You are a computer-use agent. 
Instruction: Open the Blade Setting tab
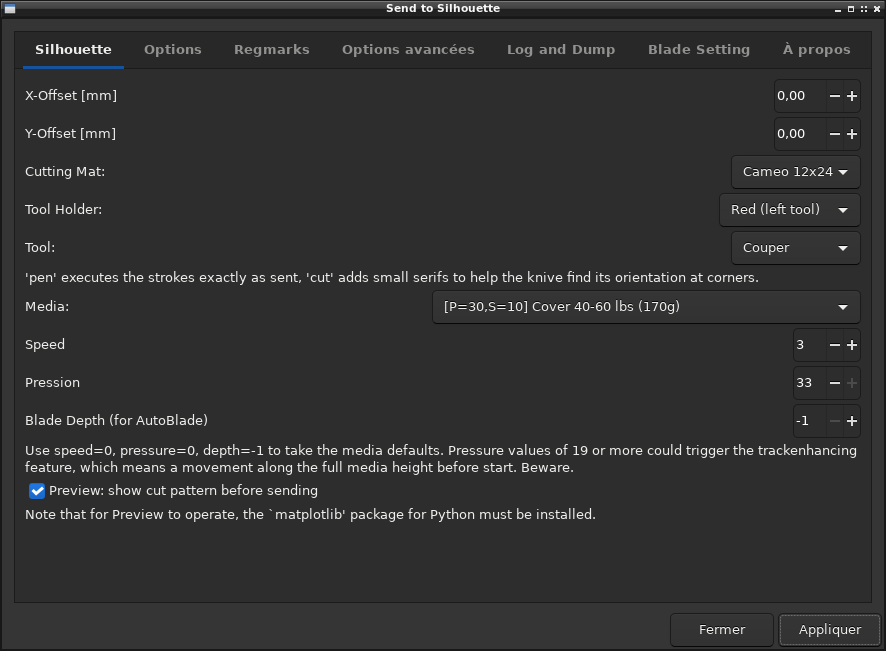pos(698,49)
